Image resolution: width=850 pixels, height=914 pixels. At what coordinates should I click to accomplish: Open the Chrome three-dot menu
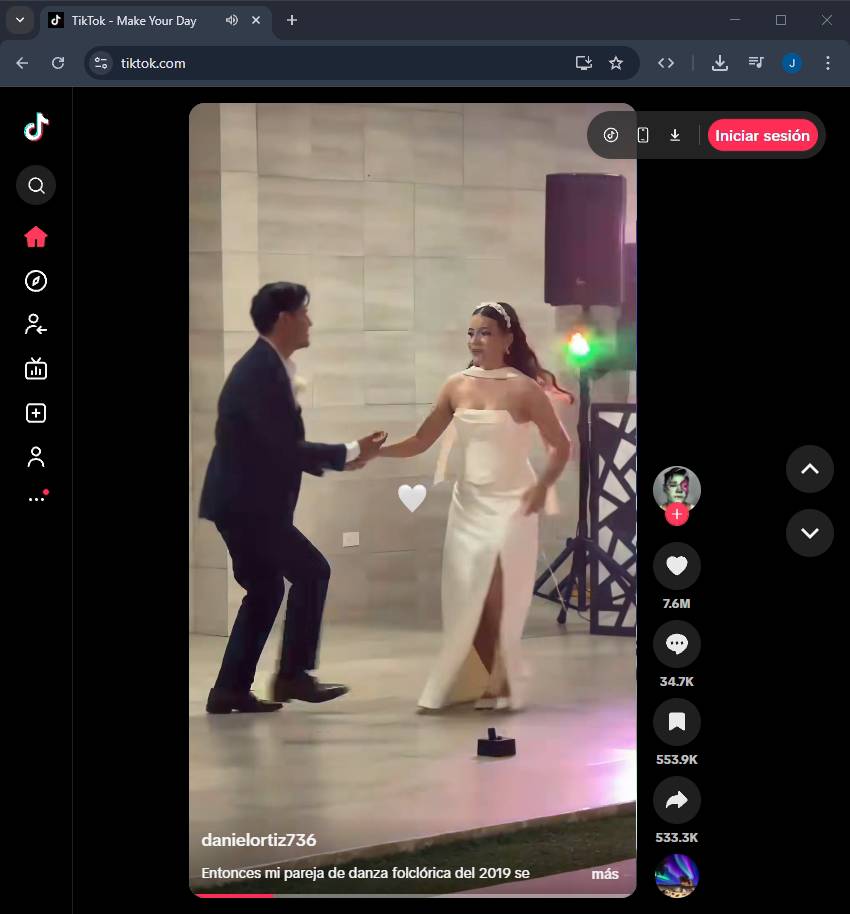pos(827,63)
